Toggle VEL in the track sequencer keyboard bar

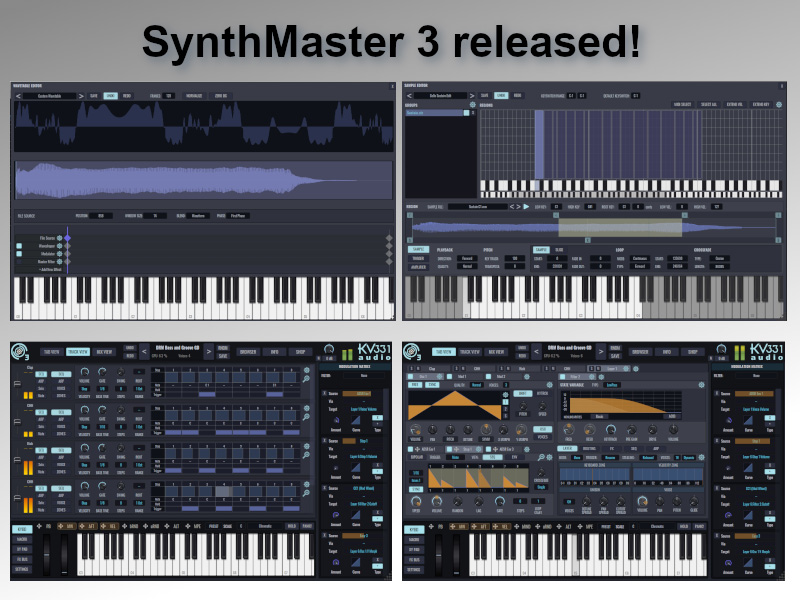tap(110, 526)
